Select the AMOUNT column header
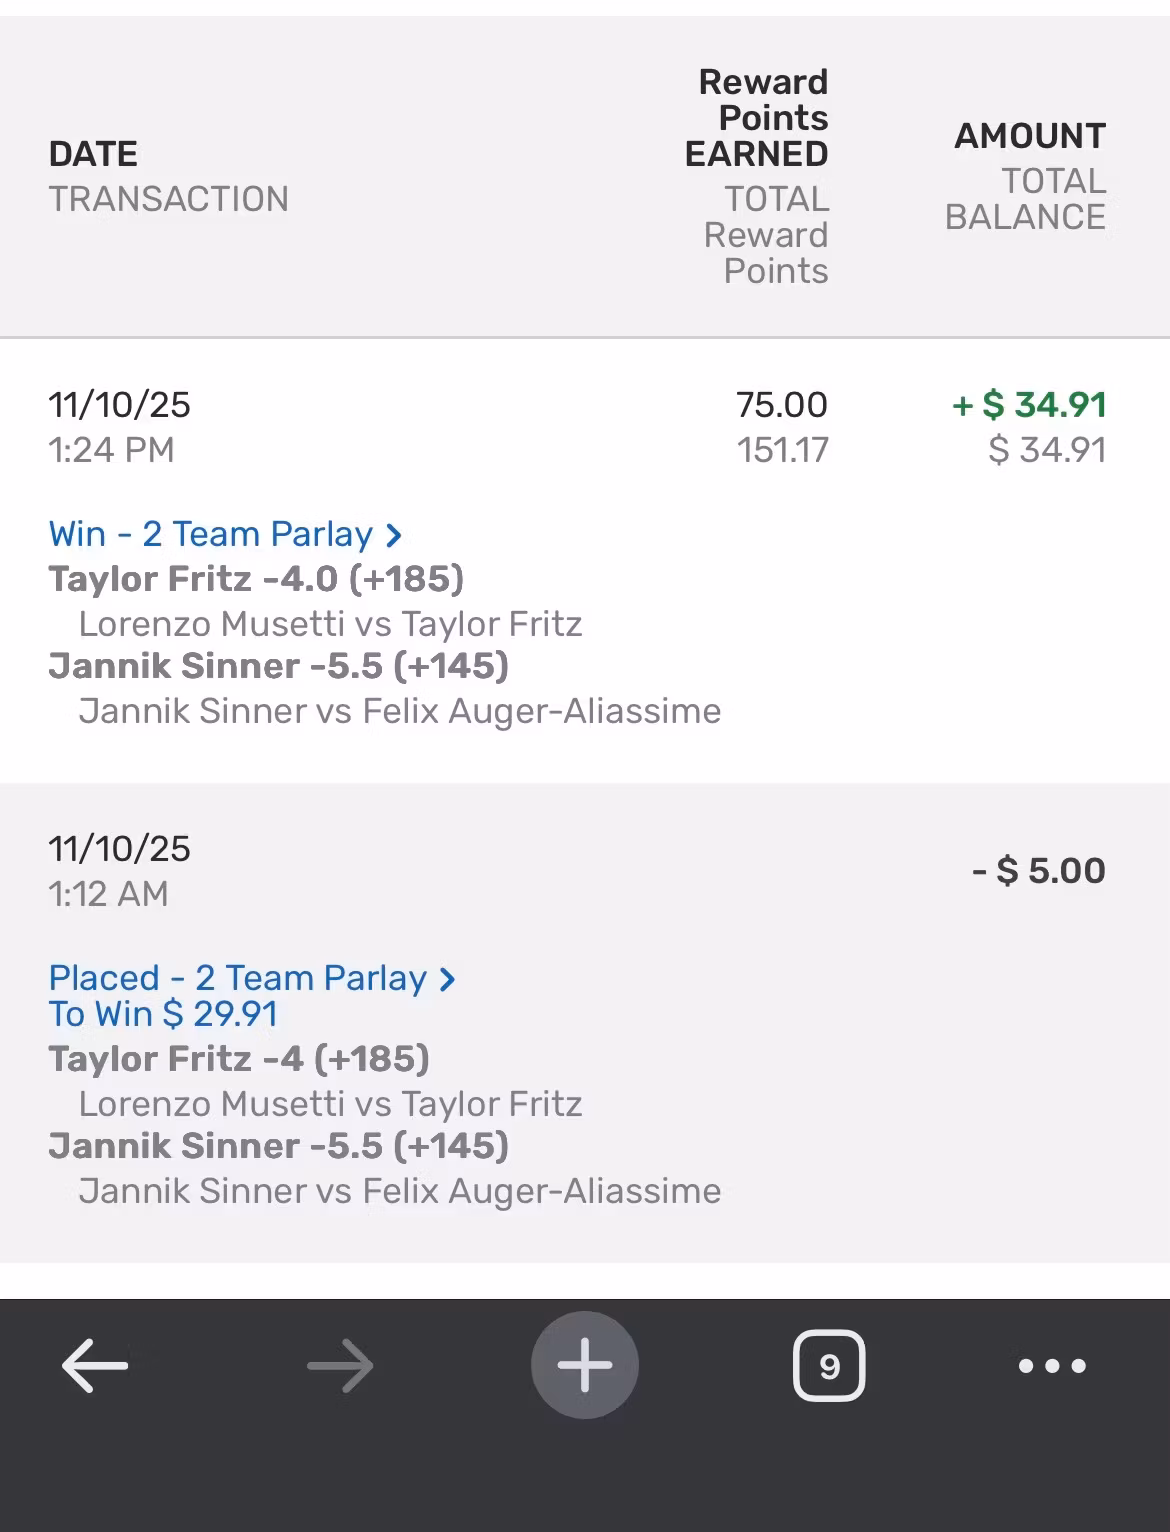This screenshot has width=1170, height=1532. tap(1030, 136)
